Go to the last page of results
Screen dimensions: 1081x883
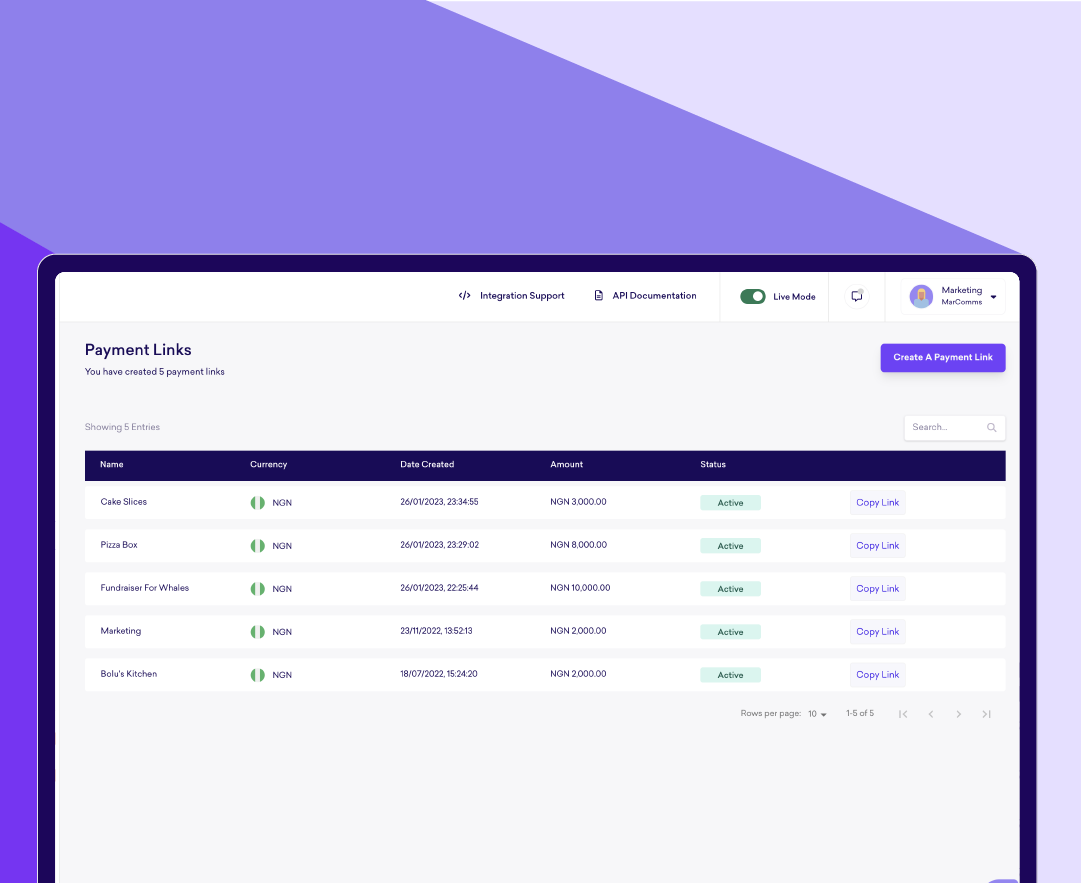coord(987,714)
